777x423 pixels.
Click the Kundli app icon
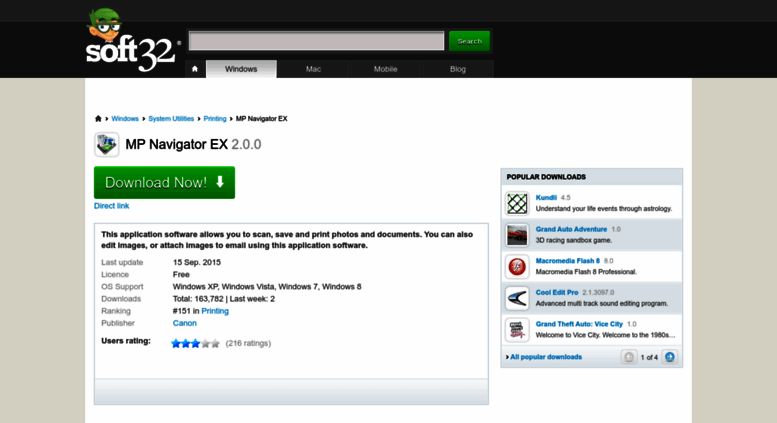coord(517,203)
